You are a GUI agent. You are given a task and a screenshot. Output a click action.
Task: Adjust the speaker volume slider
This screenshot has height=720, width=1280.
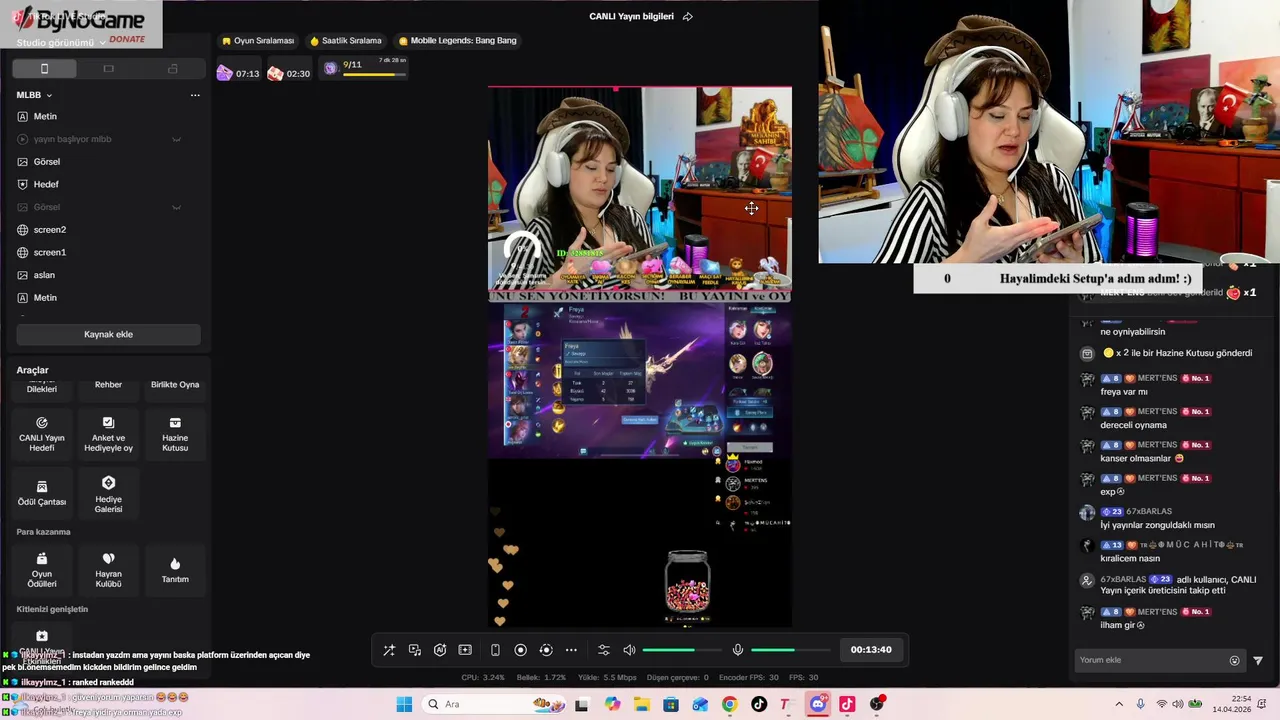[x=682, y=650]
